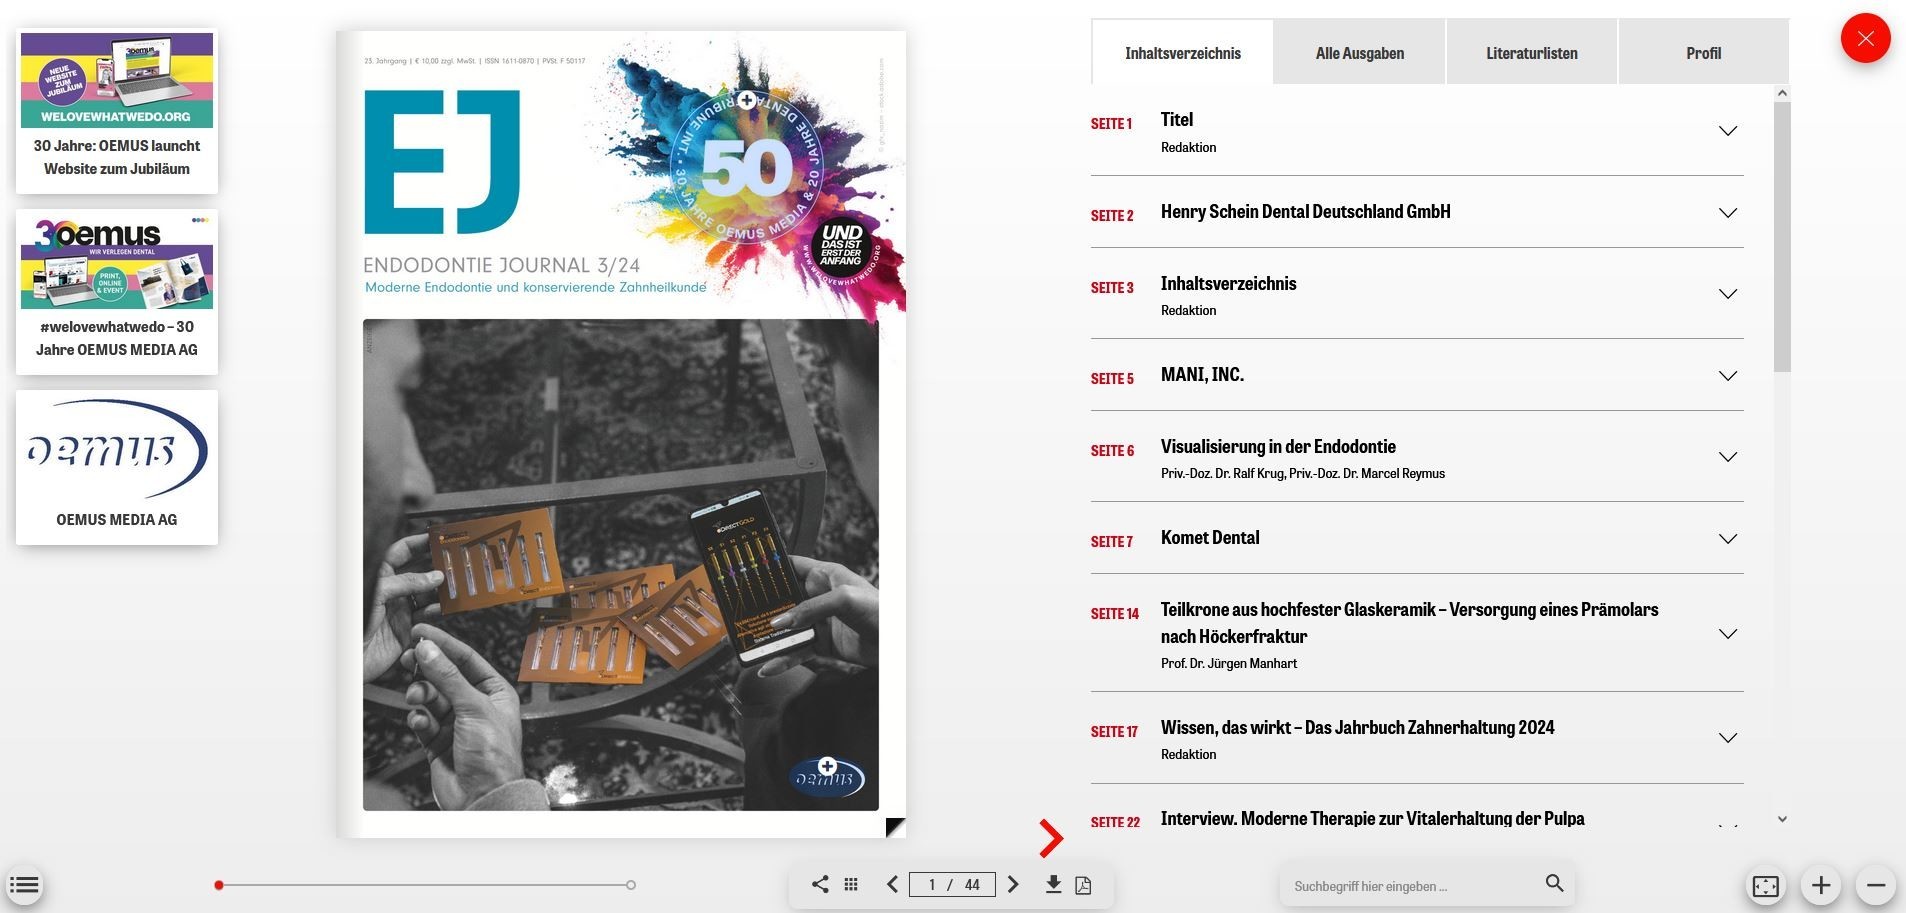This screenshot has height=913, width=1906.
Task: Click the SEITE 14 label
Action: 1114,614
